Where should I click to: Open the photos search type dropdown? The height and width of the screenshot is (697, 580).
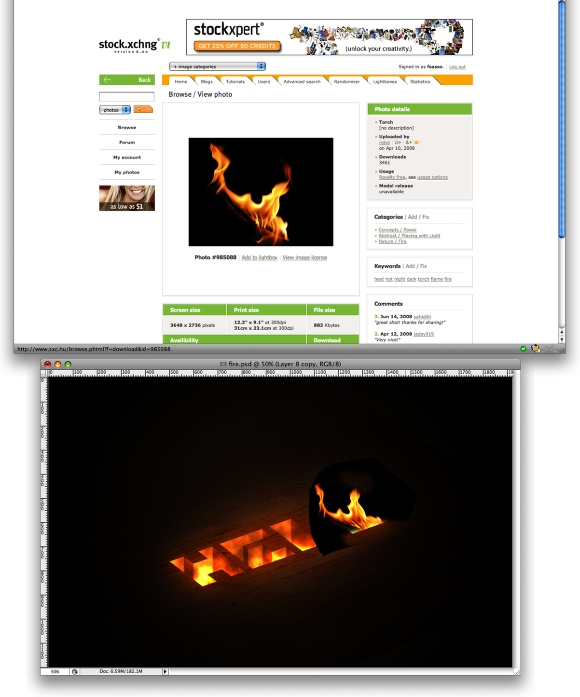point(115,109)
